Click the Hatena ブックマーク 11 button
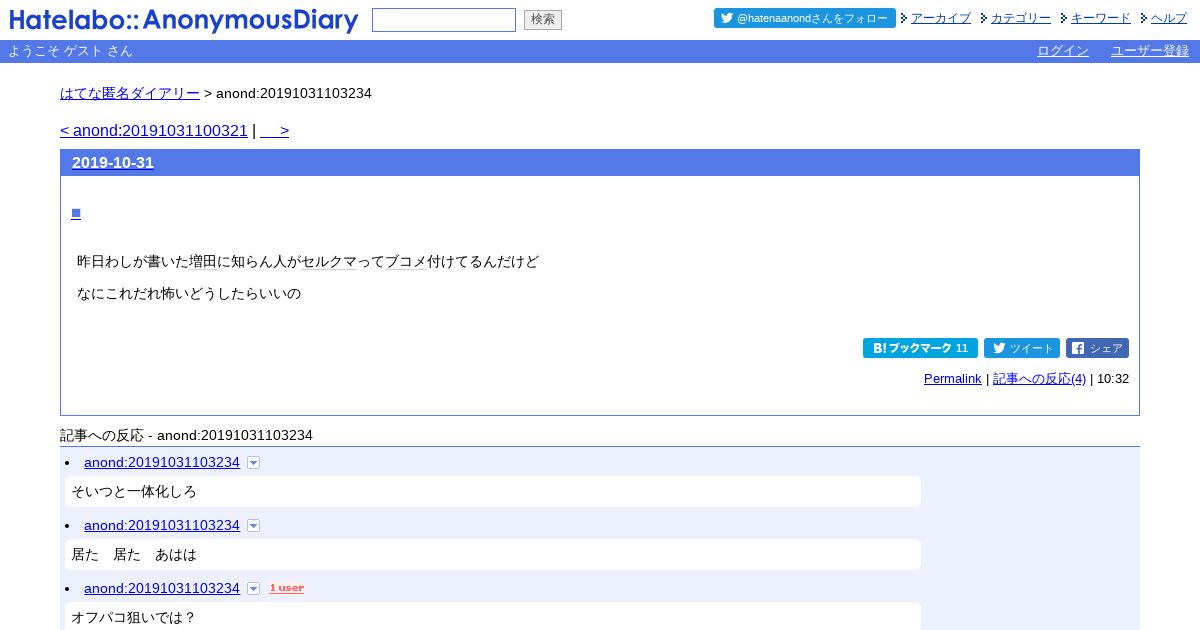The width and height of the screenshot is (1200, 630). (x=920, y=348)
